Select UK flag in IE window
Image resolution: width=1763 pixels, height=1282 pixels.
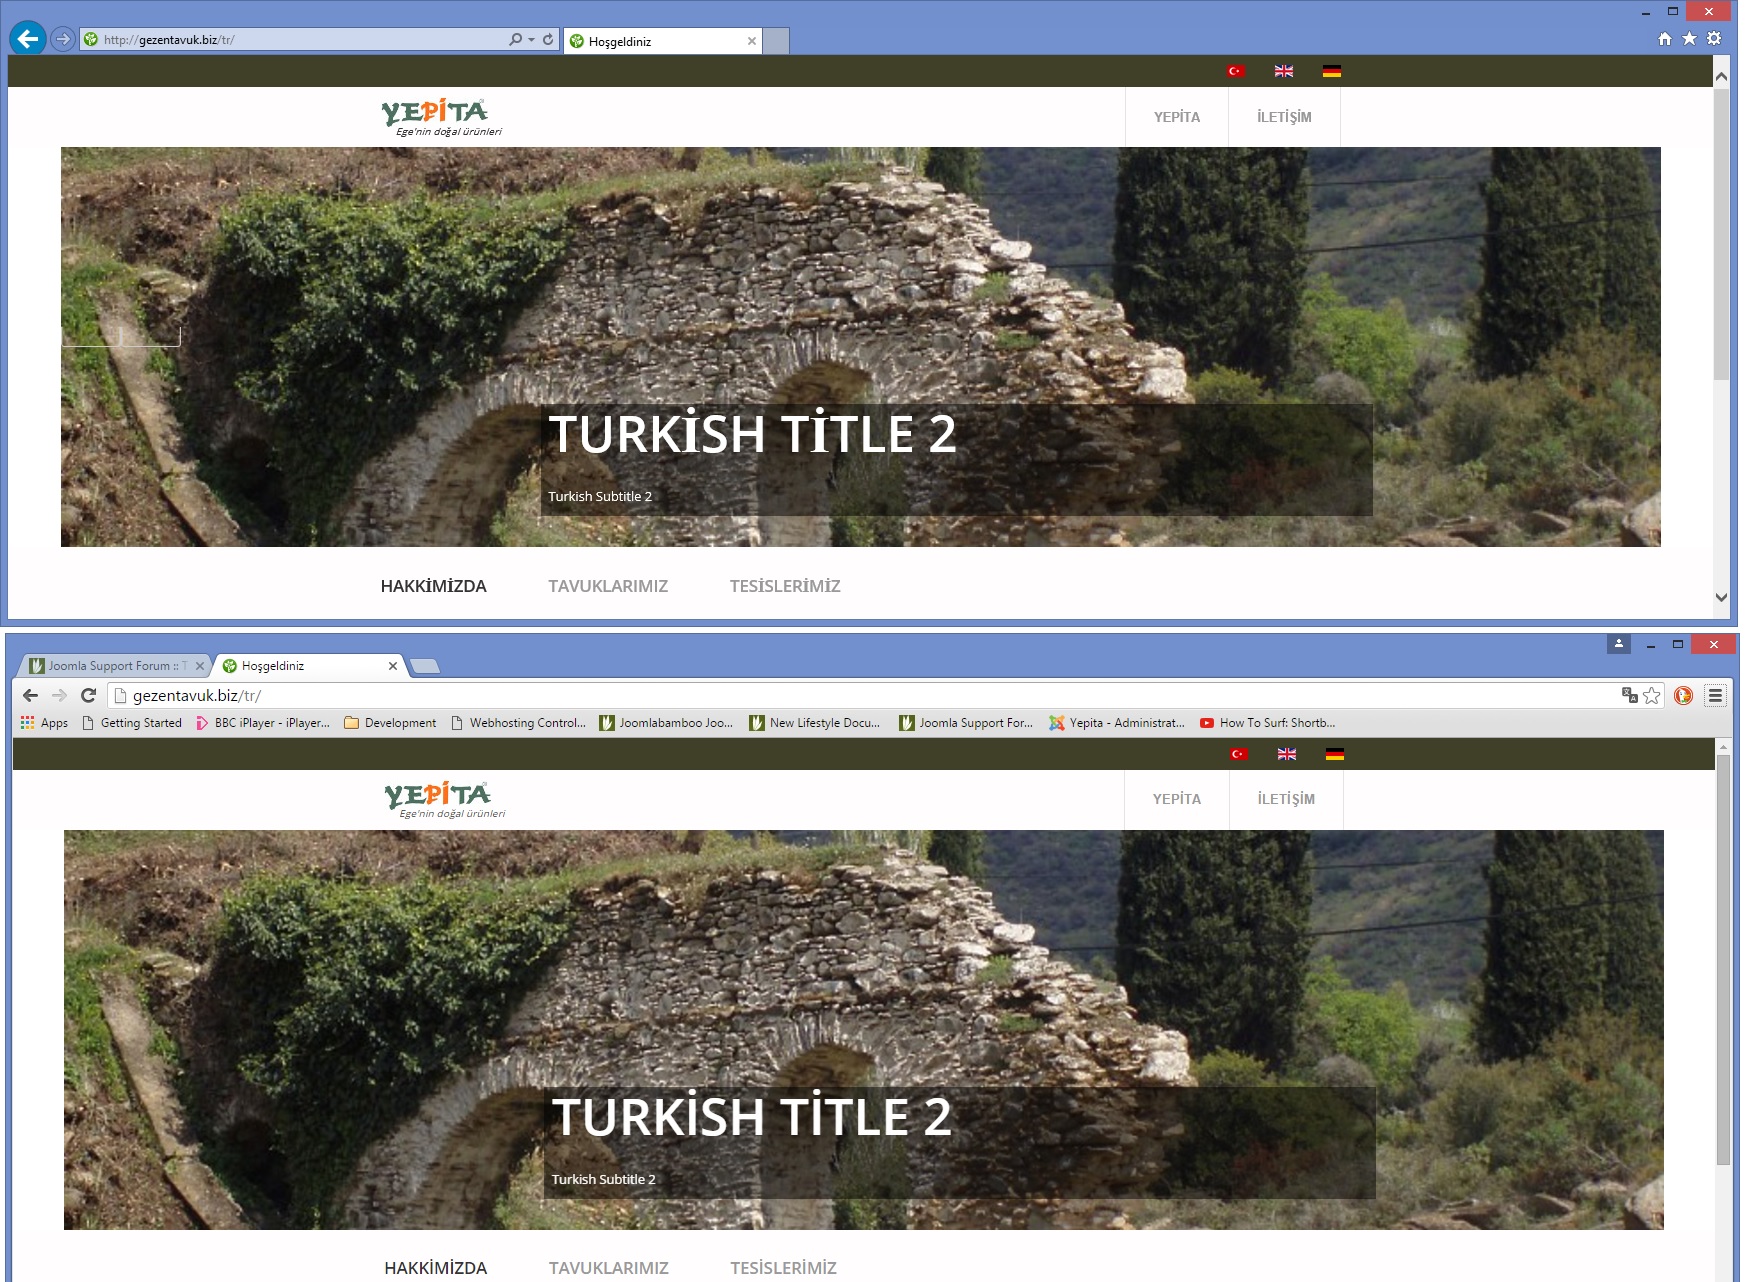(1284, 71)
